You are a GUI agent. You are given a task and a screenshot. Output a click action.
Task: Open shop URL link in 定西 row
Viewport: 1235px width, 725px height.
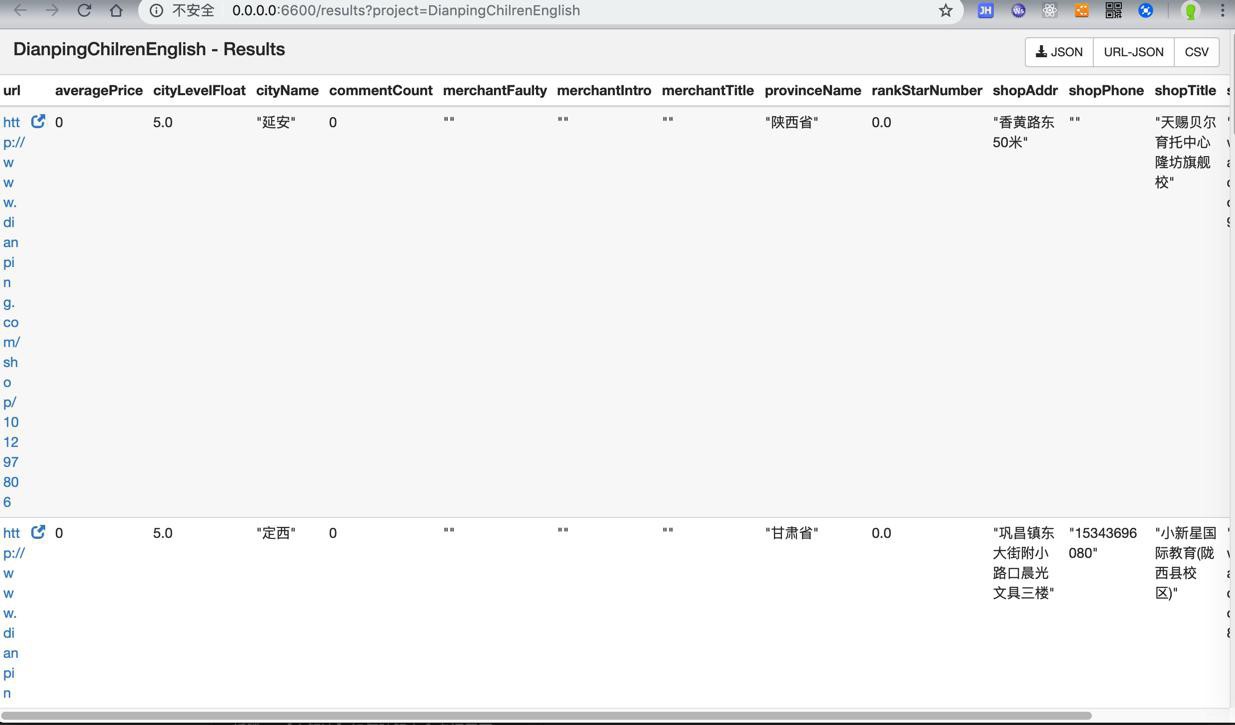click(x=12, y=612)
